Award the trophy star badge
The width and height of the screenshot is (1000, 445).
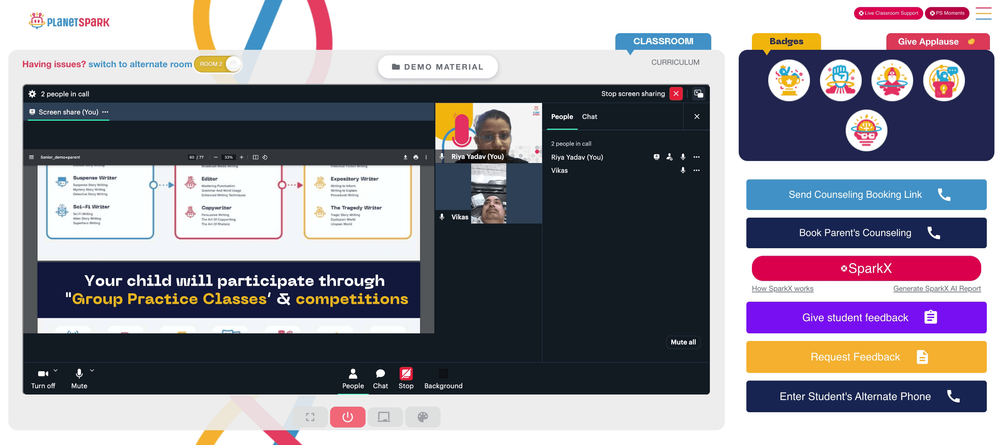coord(789,80)
